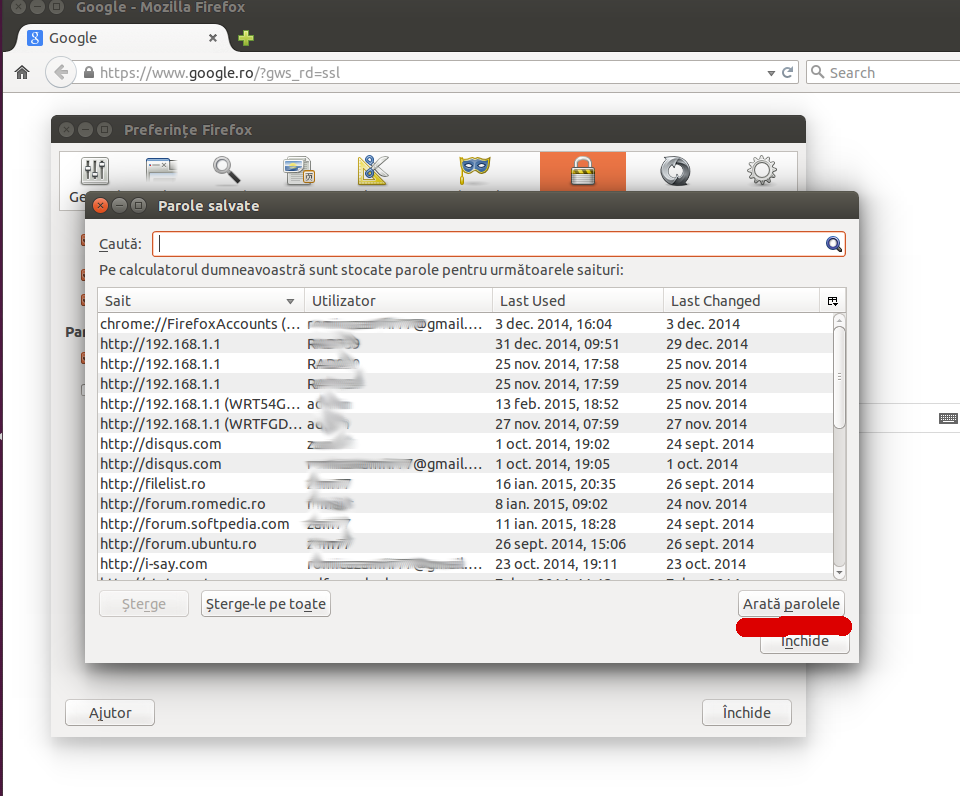The image size is (960, 796).
Task: Select the http://i-say.com row
Action: click(x=465, y=564)
